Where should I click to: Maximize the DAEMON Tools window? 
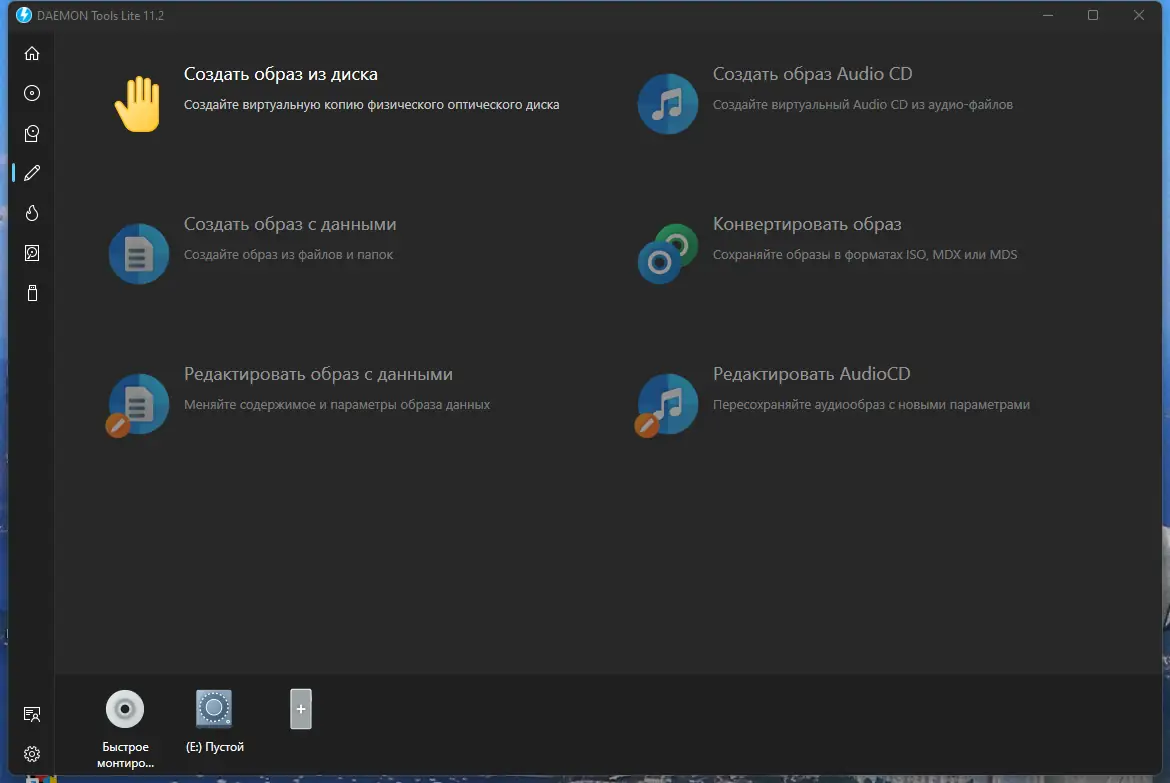point(1093,15)
